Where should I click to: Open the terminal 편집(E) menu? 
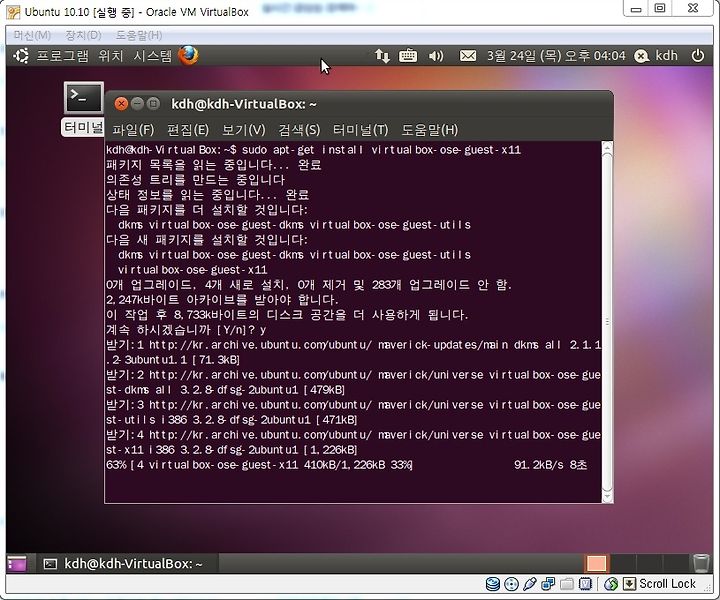(x=188, y=130)
